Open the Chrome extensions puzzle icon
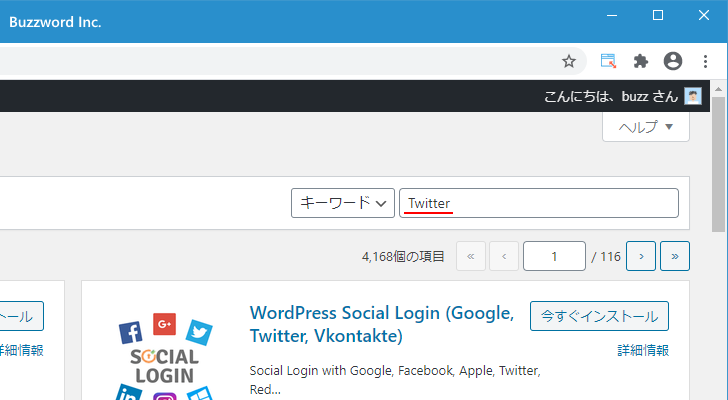This screenshot has height=400, width=728. (x=641, y=61)
